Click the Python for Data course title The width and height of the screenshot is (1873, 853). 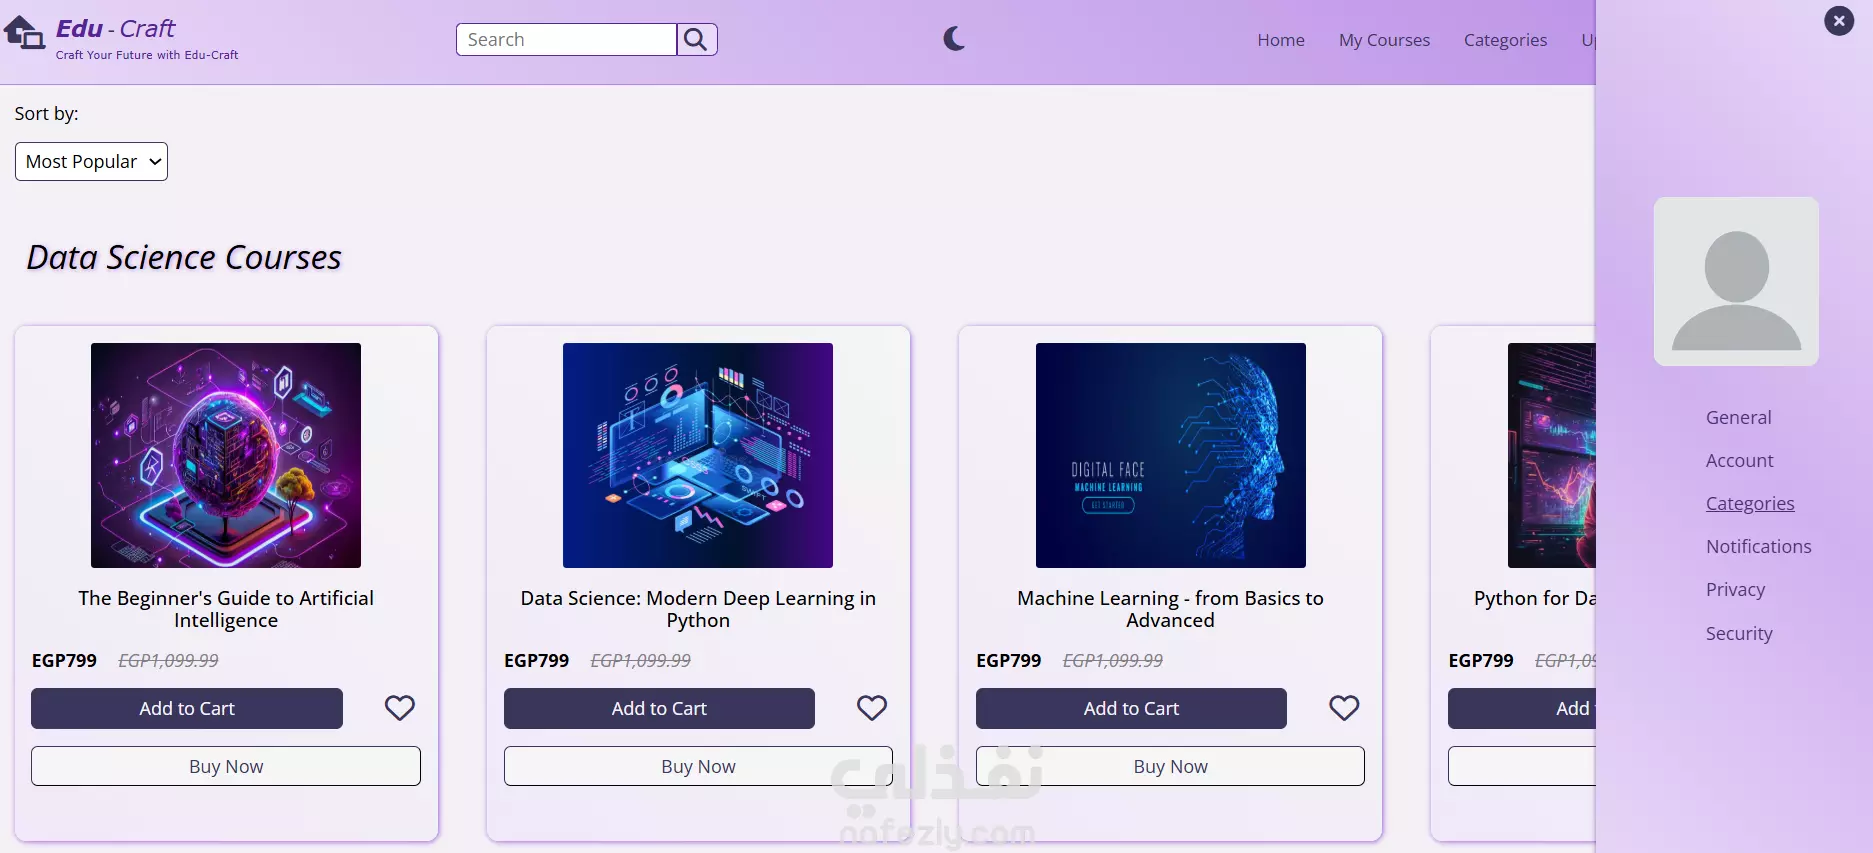click(1534, 598)
